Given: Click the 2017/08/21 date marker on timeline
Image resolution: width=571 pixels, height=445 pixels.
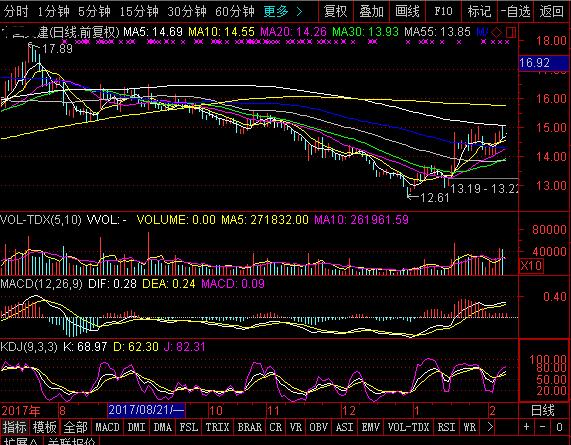Looking at the screenshot, I should coord(146,410).
